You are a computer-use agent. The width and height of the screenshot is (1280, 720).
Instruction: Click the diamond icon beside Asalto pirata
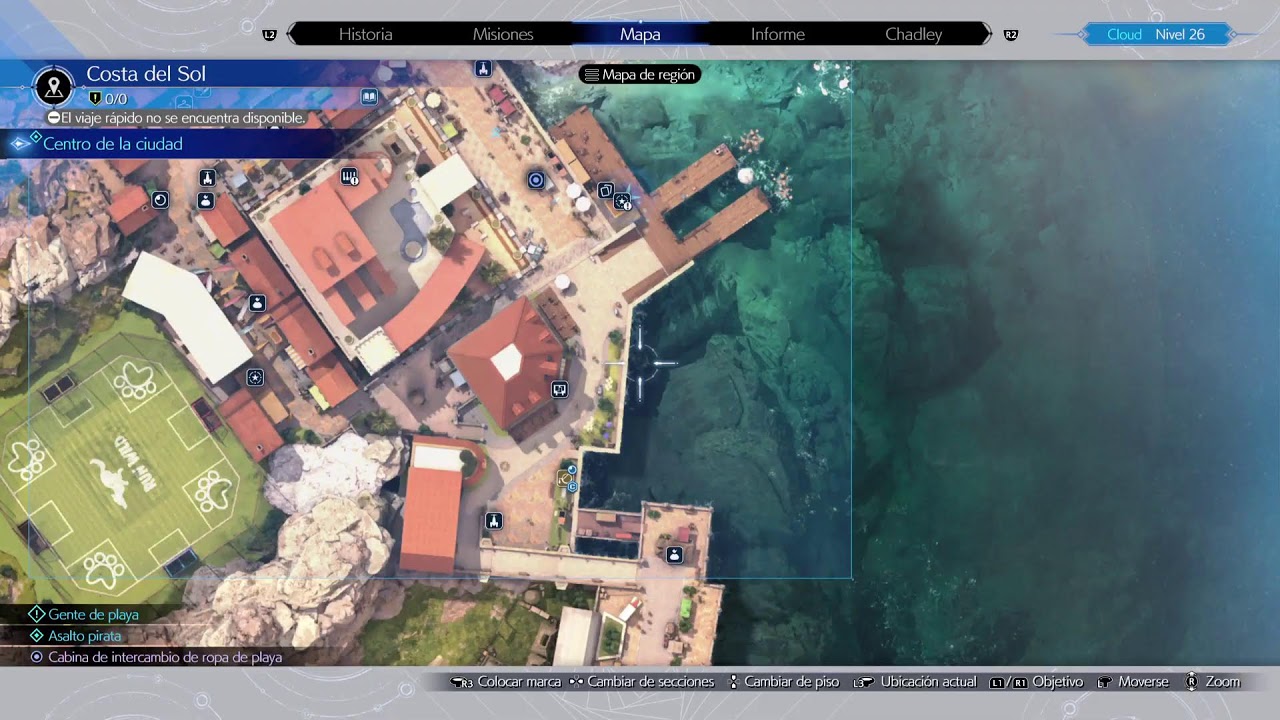37,636
